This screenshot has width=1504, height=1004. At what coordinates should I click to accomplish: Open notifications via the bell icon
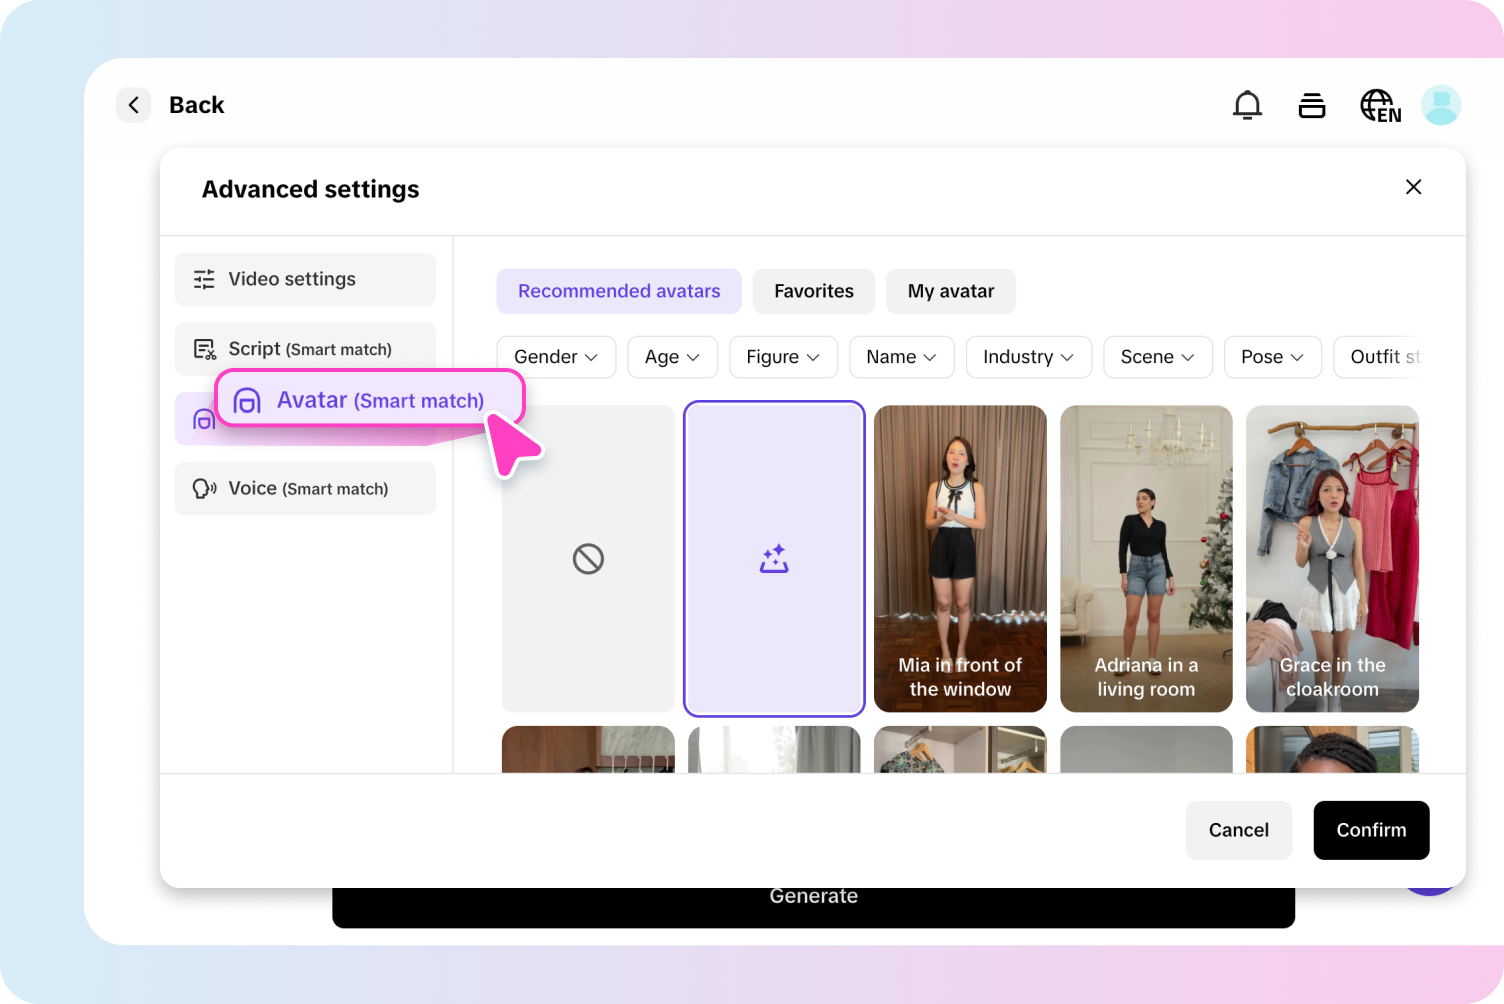point(1247,104)
